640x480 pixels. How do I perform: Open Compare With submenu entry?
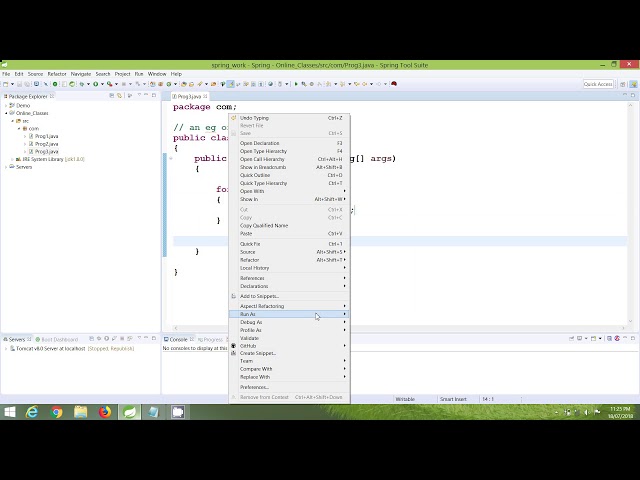(289, 369)
